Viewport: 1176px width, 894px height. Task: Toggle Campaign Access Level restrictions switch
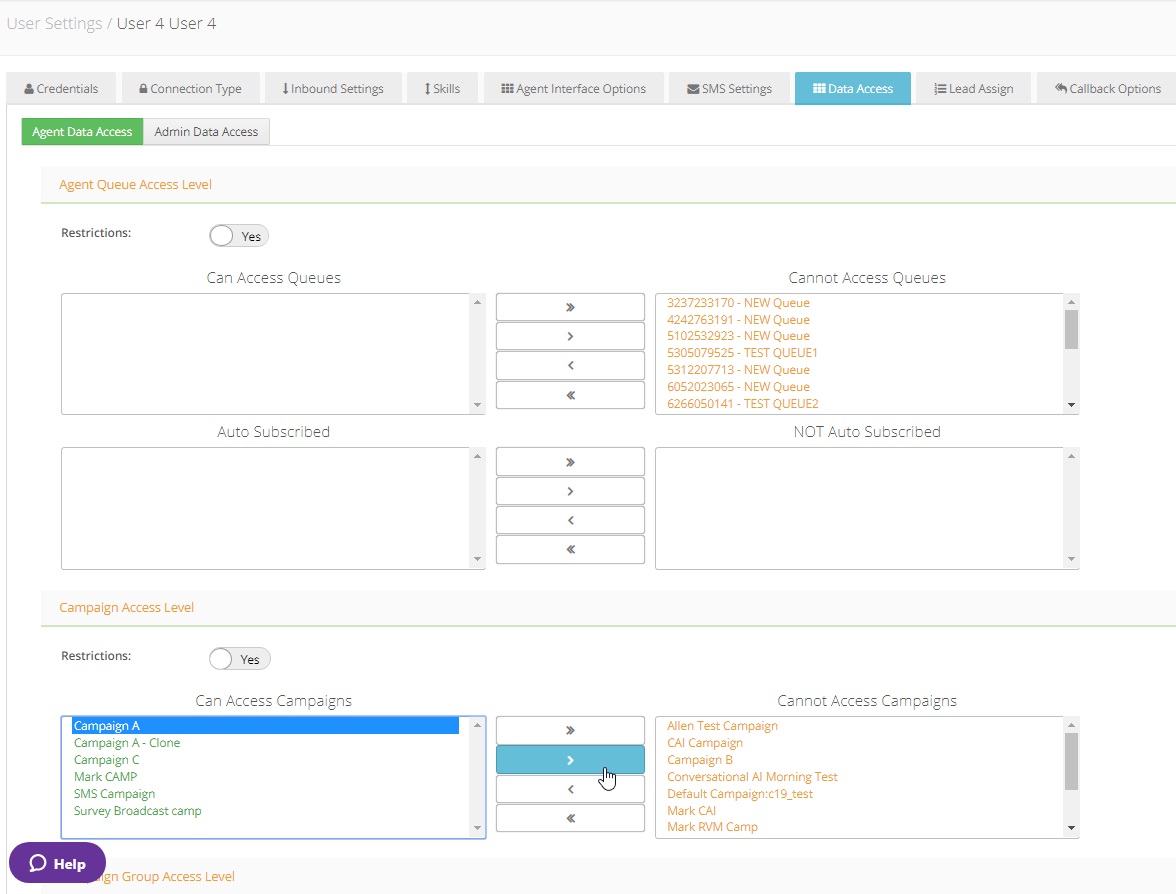(239, 659)
